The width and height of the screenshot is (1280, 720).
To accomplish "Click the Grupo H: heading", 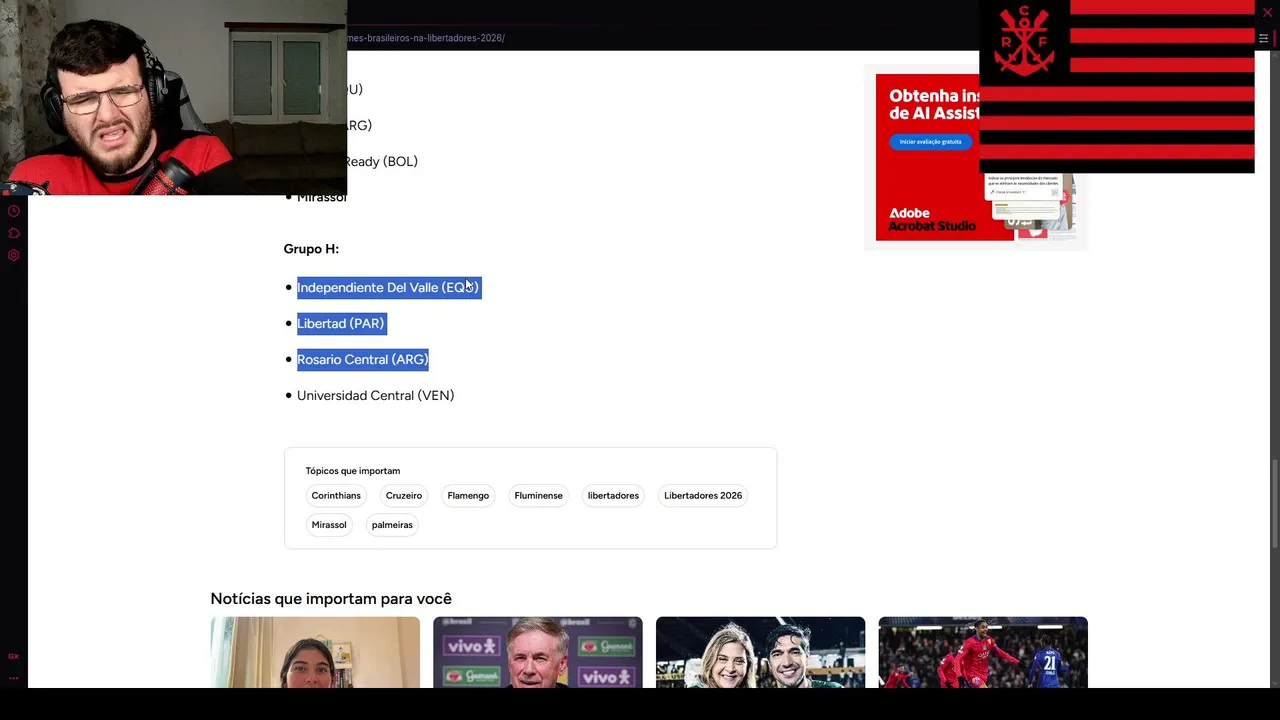I will (x=311, y=249).
